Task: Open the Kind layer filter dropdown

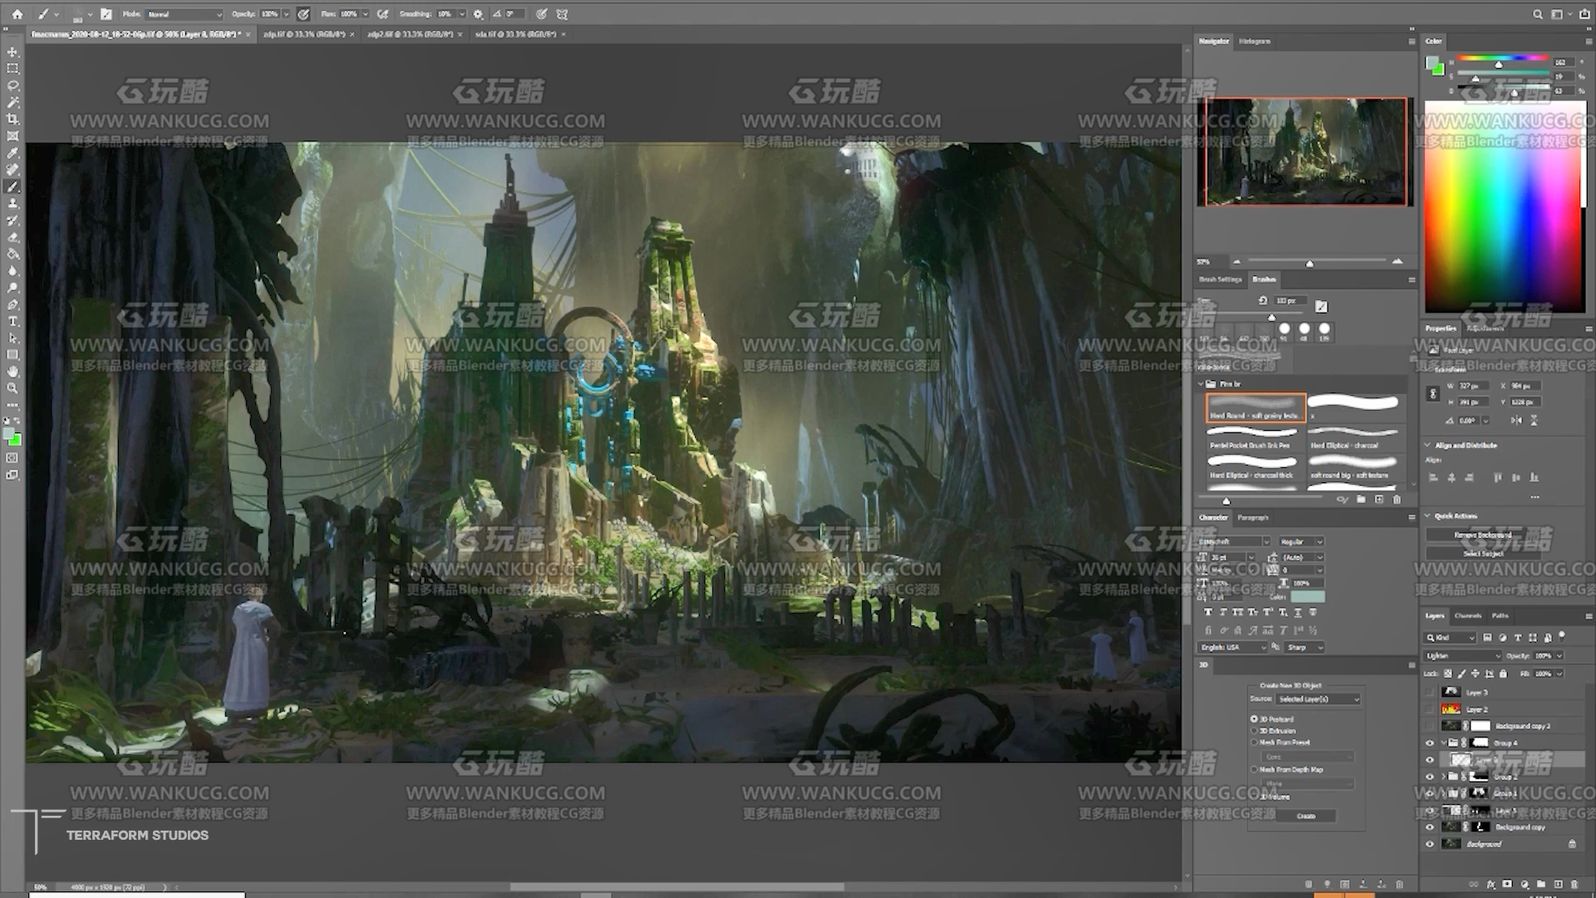Action: (1450, 637)
